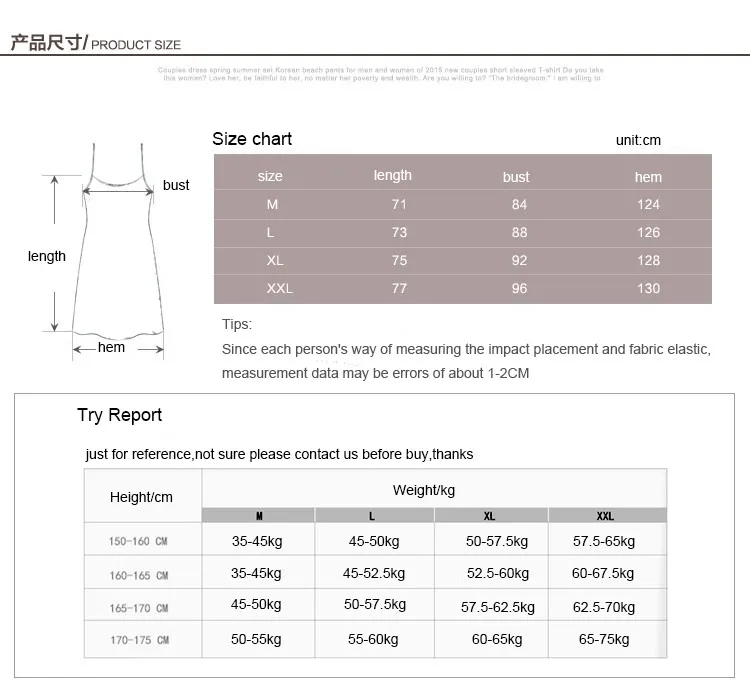Click '35-45kg' in the 150-160 CM row
The width and height of the screenshot is (750, 684).
point(257,541)
